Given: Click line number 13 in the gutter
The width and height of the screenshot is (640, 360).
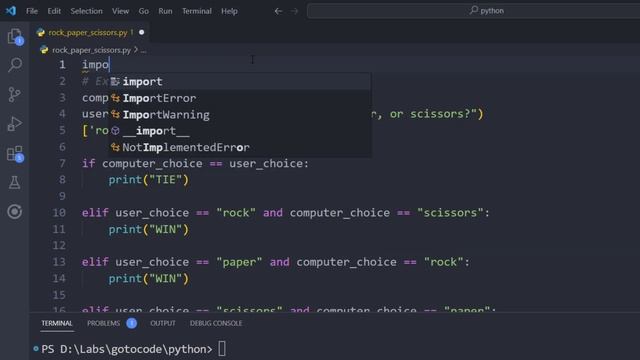Looking at the screenshot, I should [x=59, y=262].
